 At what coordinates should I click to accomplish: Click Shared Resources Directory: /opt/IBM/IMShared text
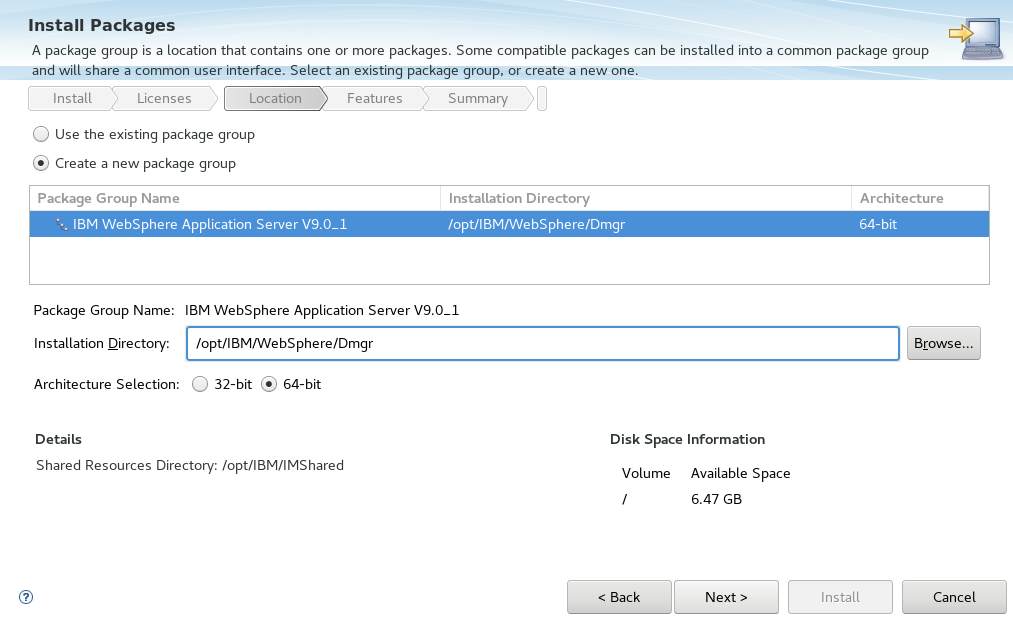pos(190,466)
